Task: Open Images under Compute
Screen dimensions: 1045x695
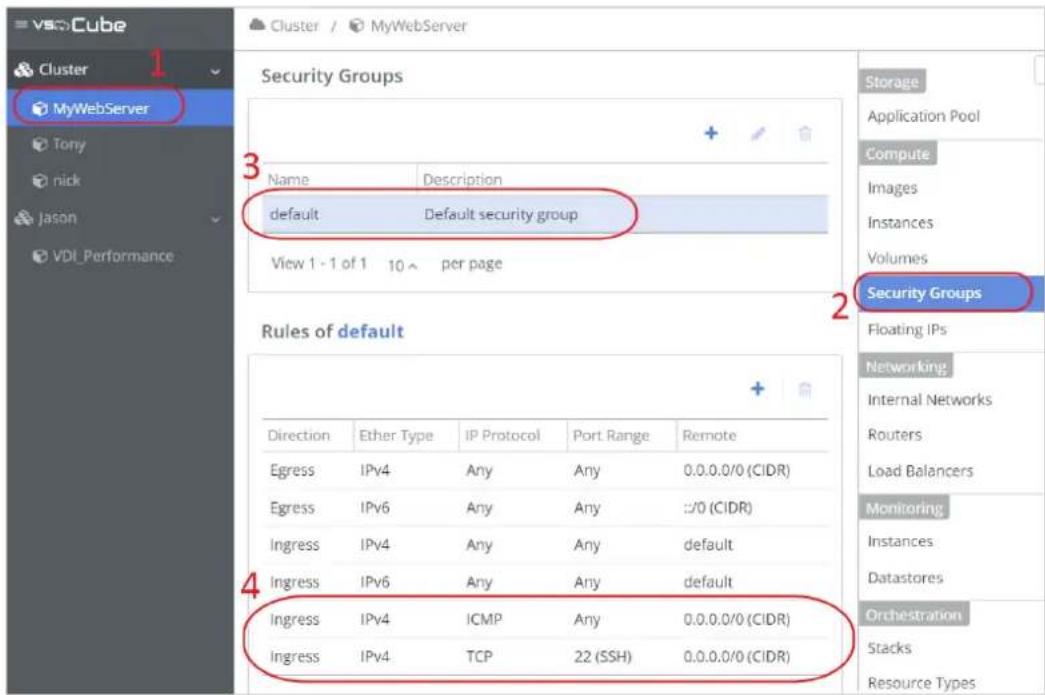Action: tap(892, 189)
